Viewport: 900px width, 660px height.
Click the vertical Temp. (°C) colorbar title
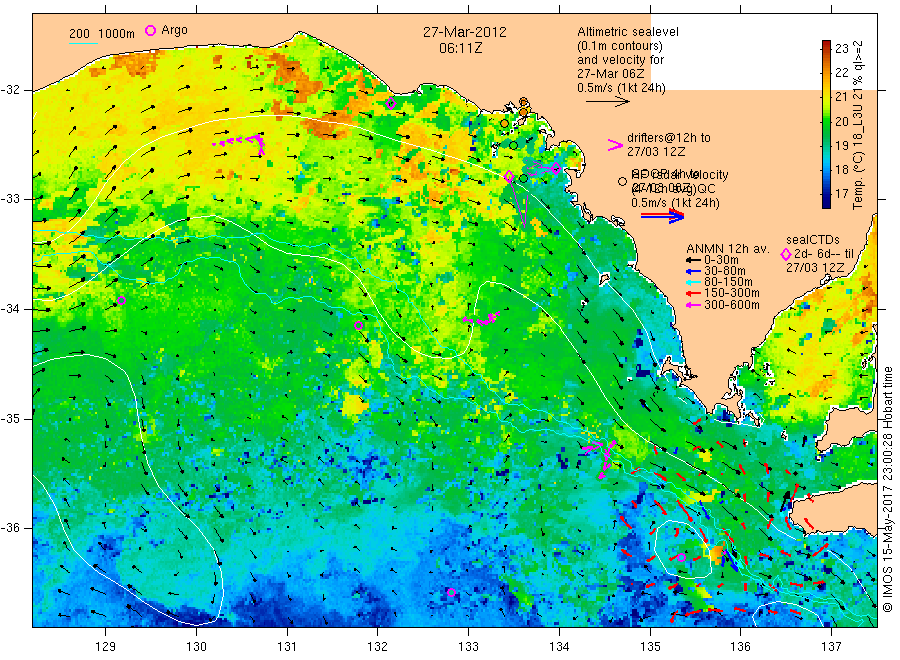(858, 125)
